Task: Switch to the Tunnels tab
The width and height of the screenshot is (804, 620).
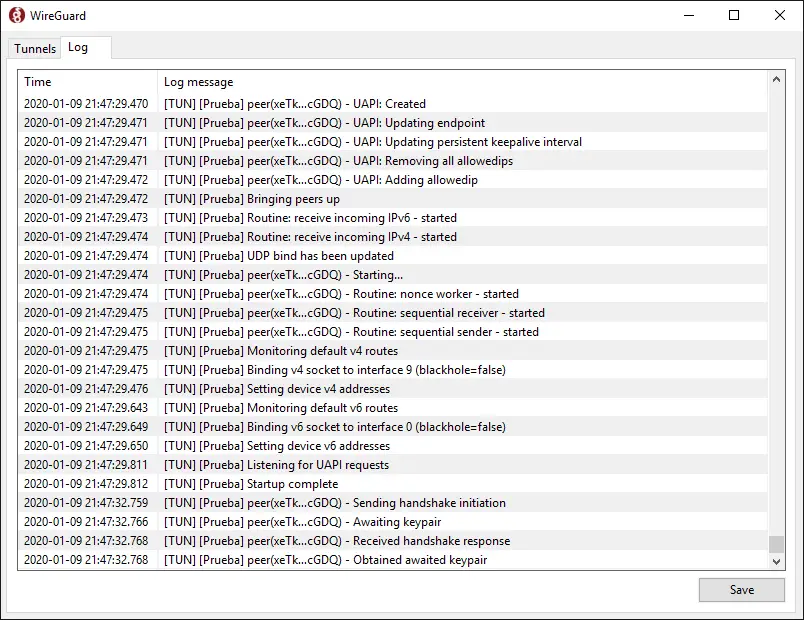Action: [34, 49]
